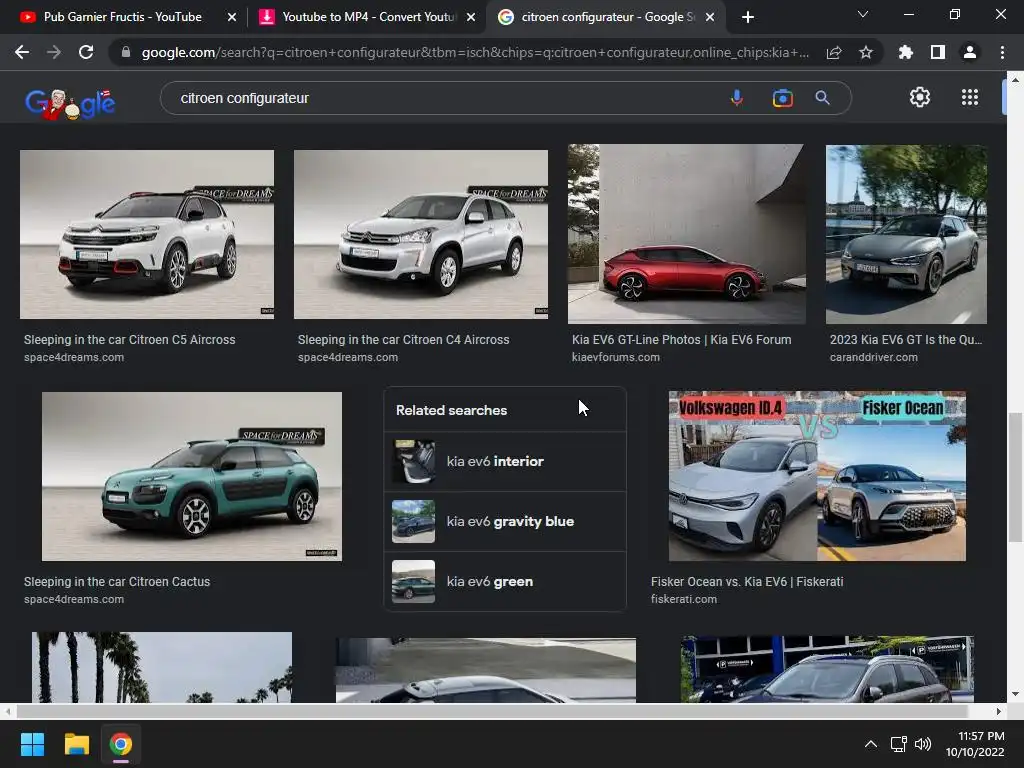The height and width of the screenshot is (768, 1024).
Task: Select related search kia ev6 interior
Action: click(x=505, y=461)
